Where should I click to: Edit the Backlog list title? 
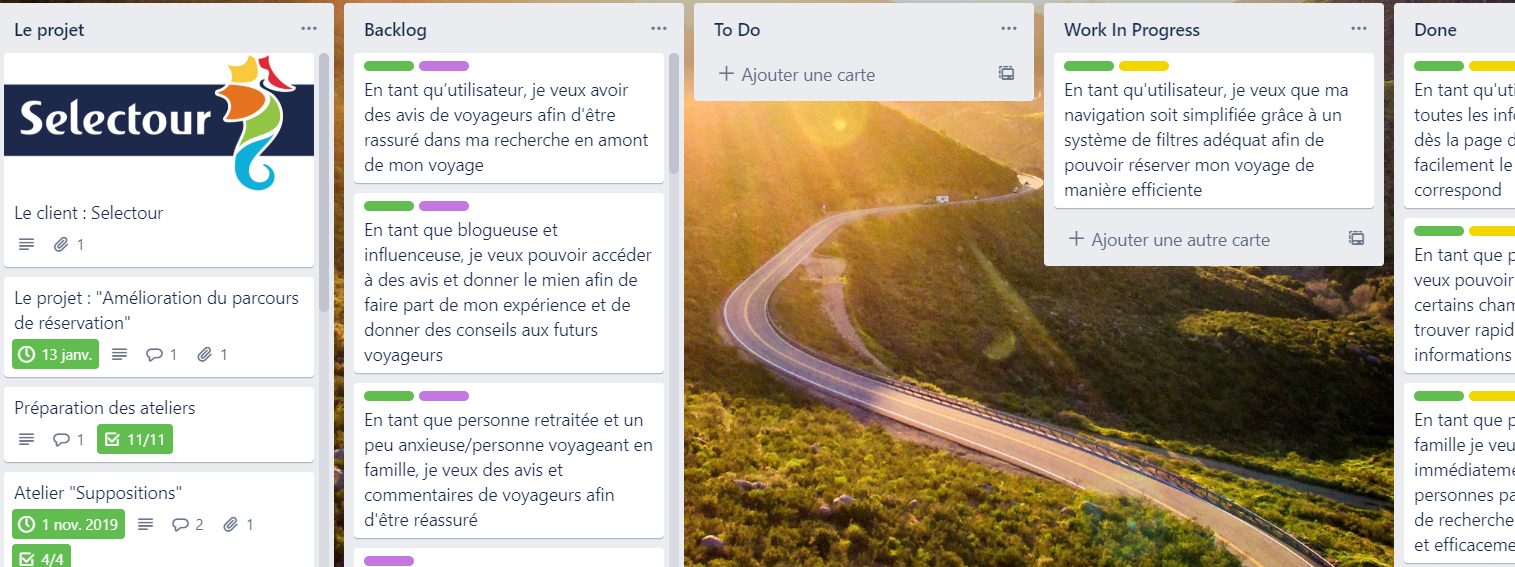(x=395, y=30)
